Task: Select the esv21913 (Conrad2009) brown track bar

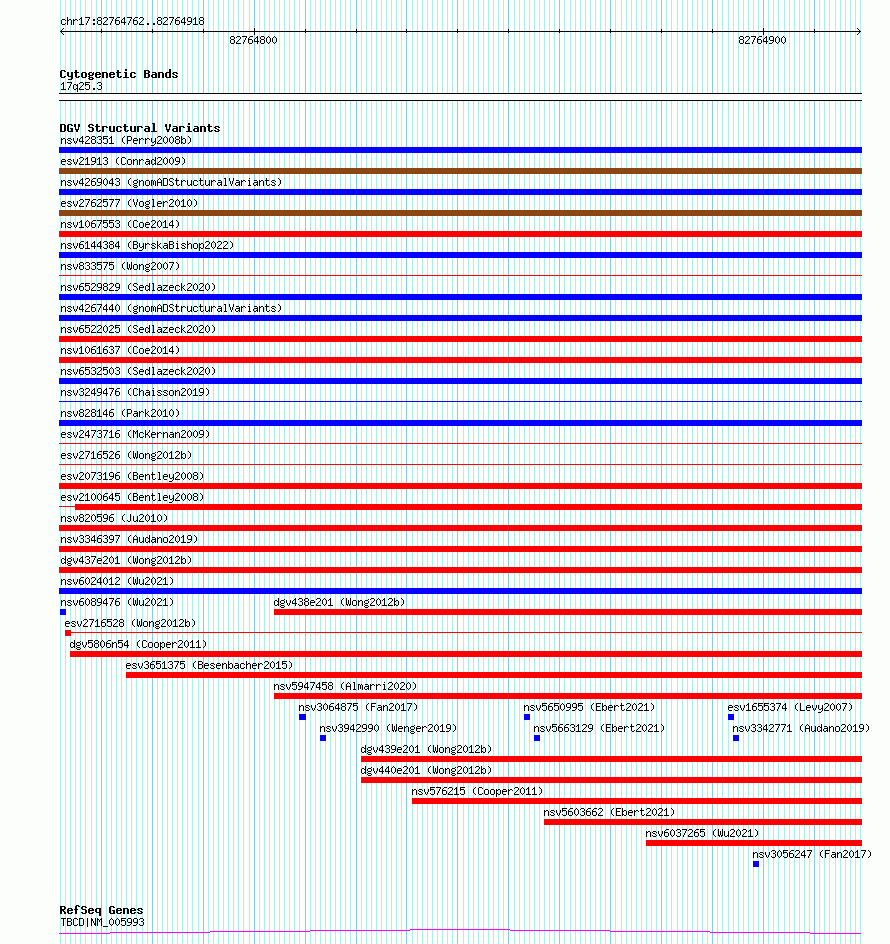Action: [461, 171]
